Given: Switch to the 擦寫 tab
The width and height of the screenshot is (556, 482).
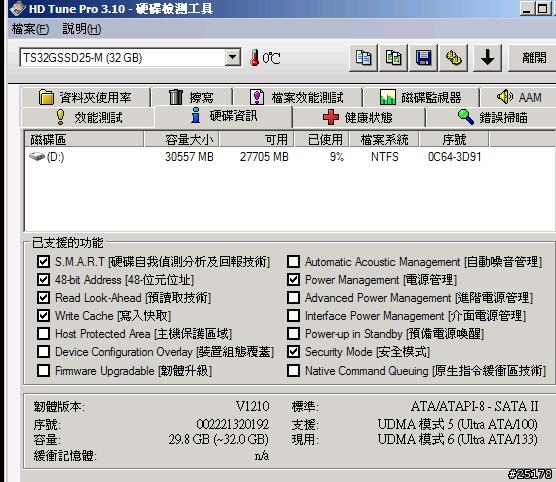Looking at the screenshot, I should point(191,97).
